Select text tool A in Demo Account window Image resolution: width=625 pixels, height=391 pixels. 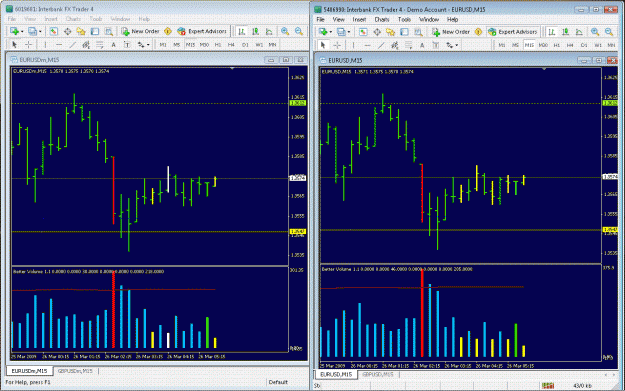422,45
